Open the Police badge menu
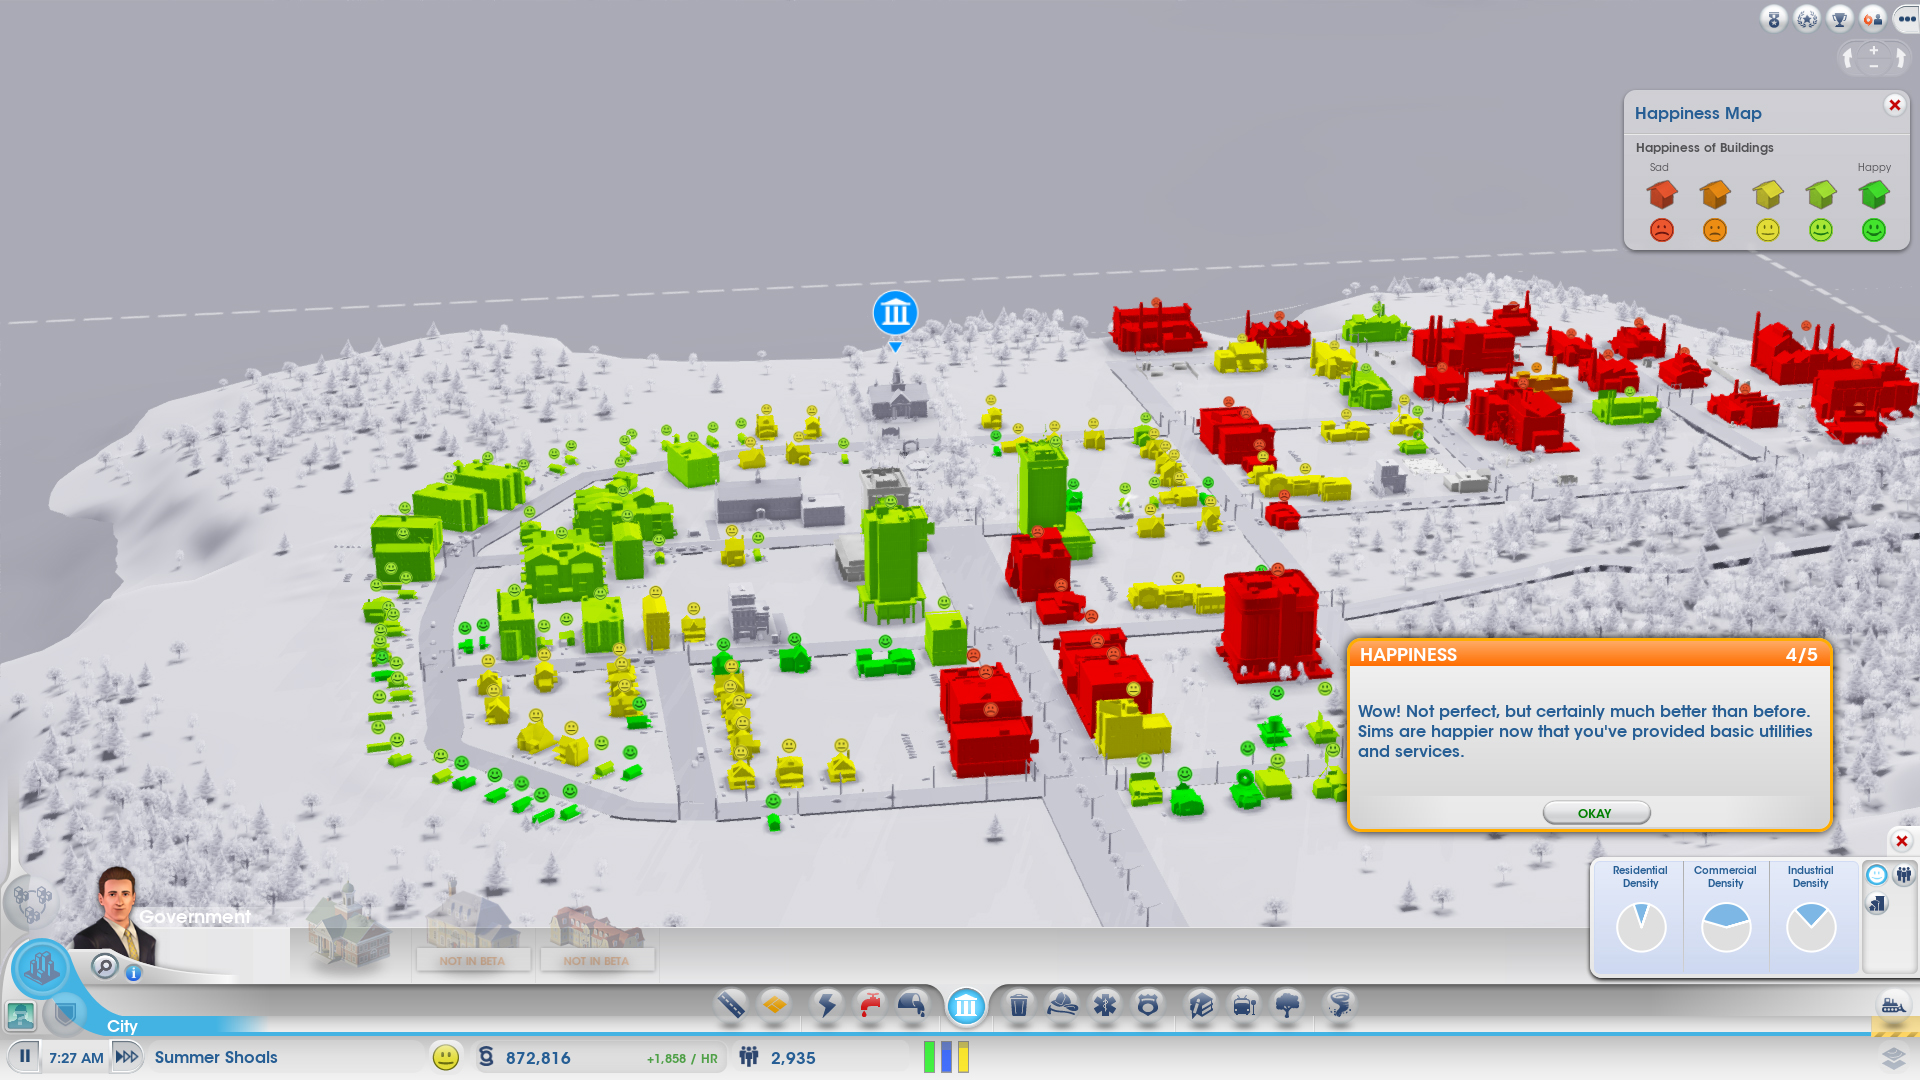Viewport: 1920px width, 1080px height. pos(1148,1004)
